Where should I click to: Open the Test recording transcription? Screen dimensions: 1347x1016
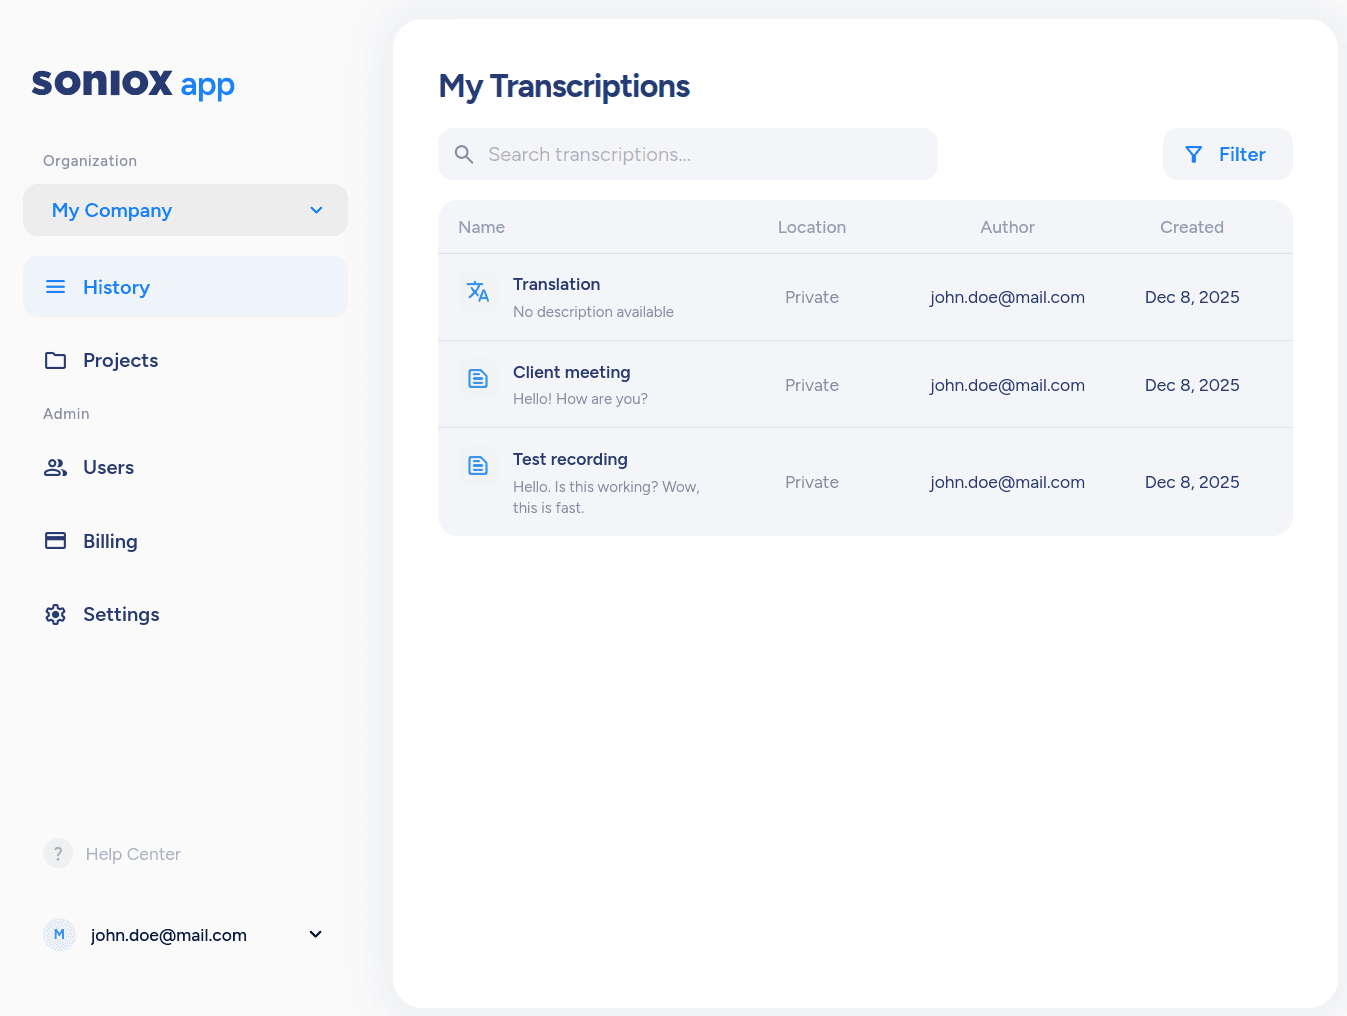tap(570, 459)
